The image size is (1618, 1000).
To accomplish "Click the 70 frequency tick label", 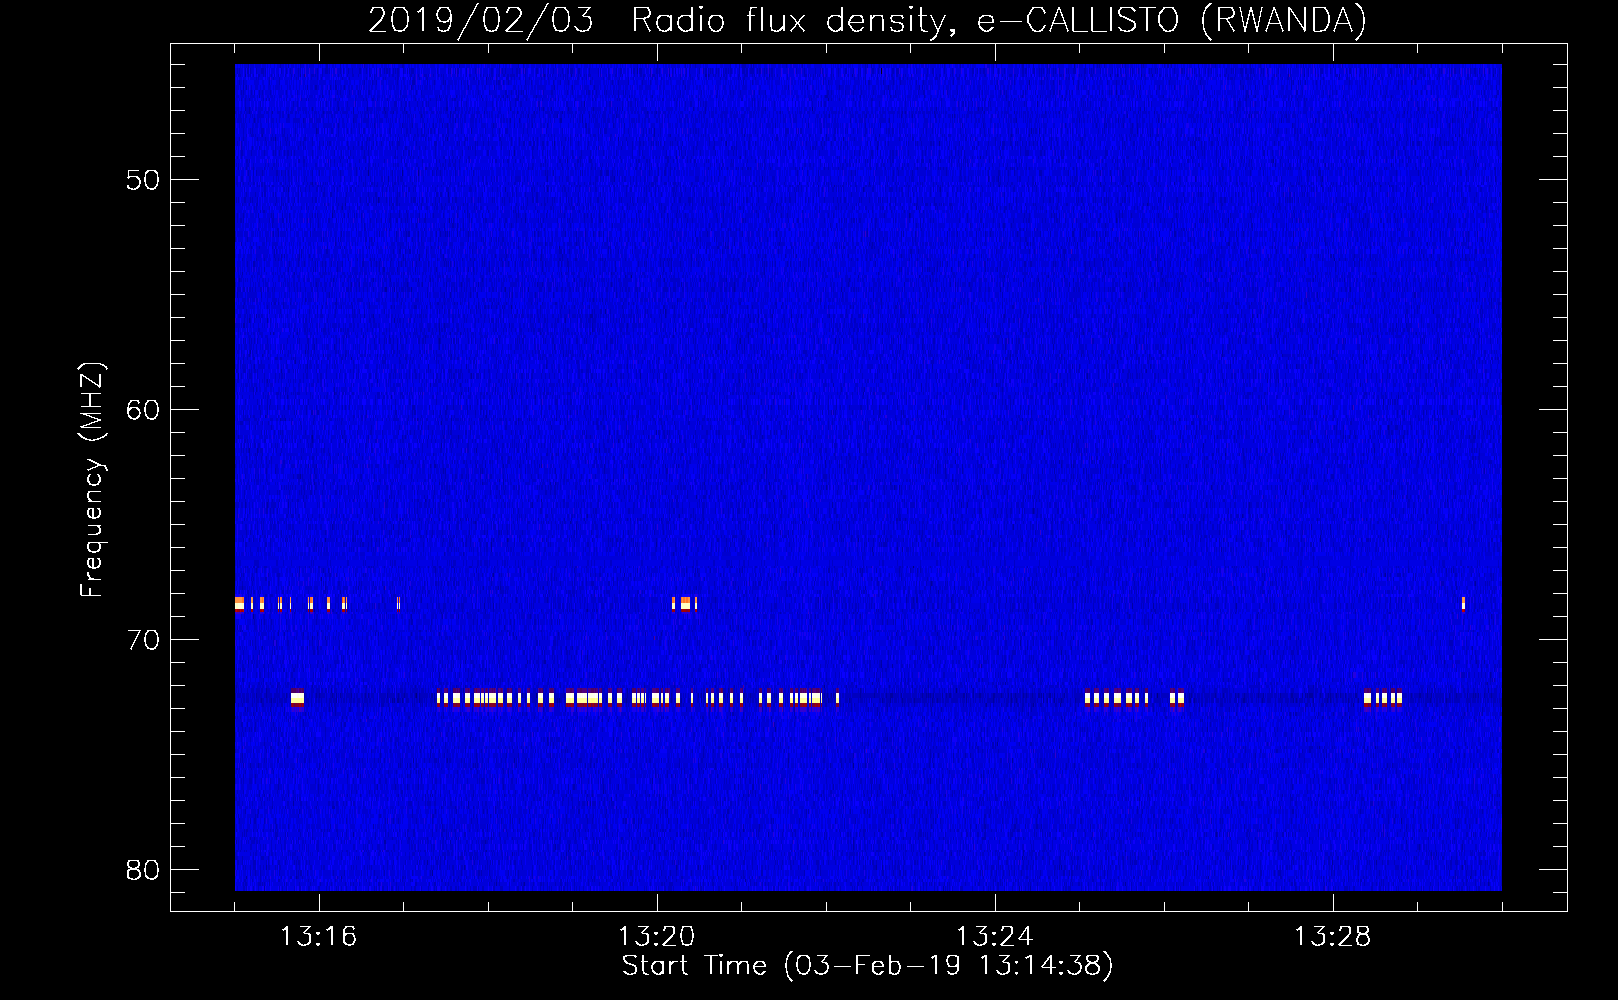I will [x=142, y=640].
